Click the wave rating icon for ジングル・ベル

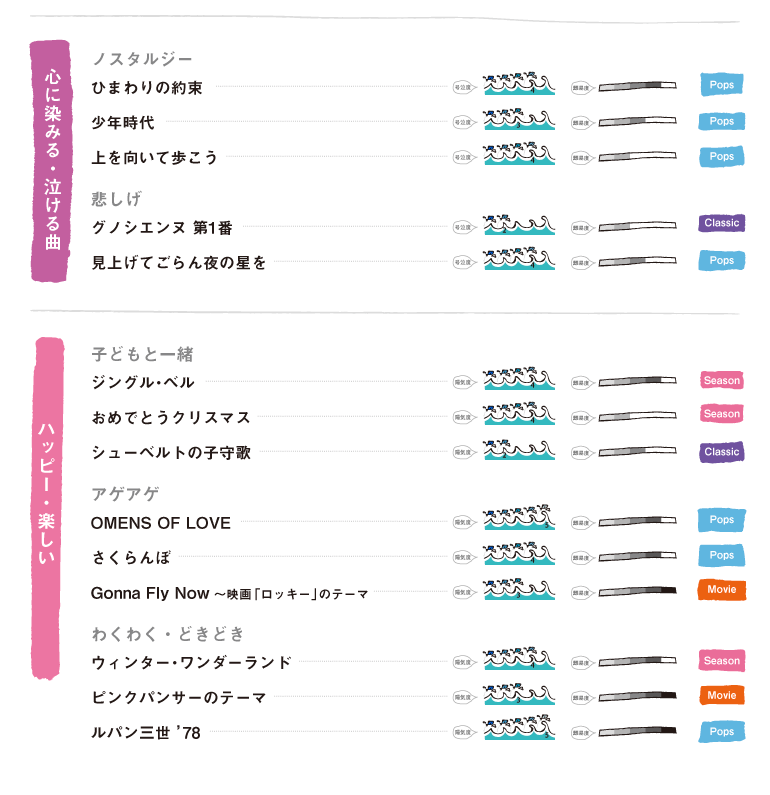coord(519,381)
